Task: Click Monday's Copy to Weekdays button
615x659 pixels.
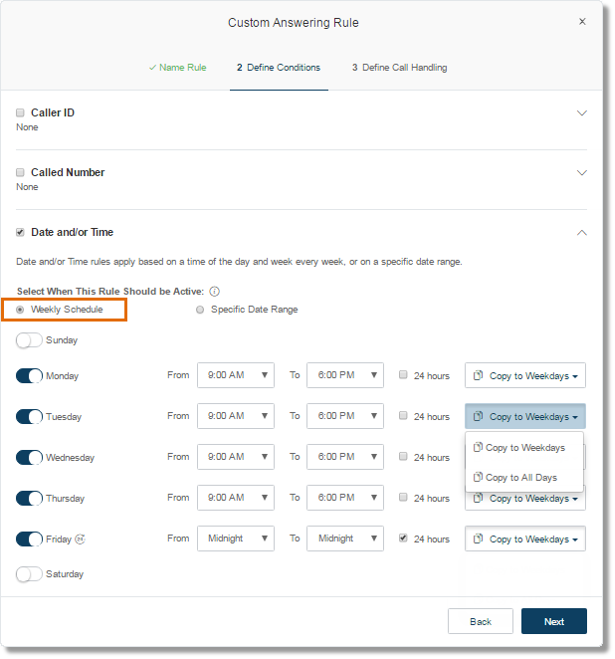Action: (525, 375)
